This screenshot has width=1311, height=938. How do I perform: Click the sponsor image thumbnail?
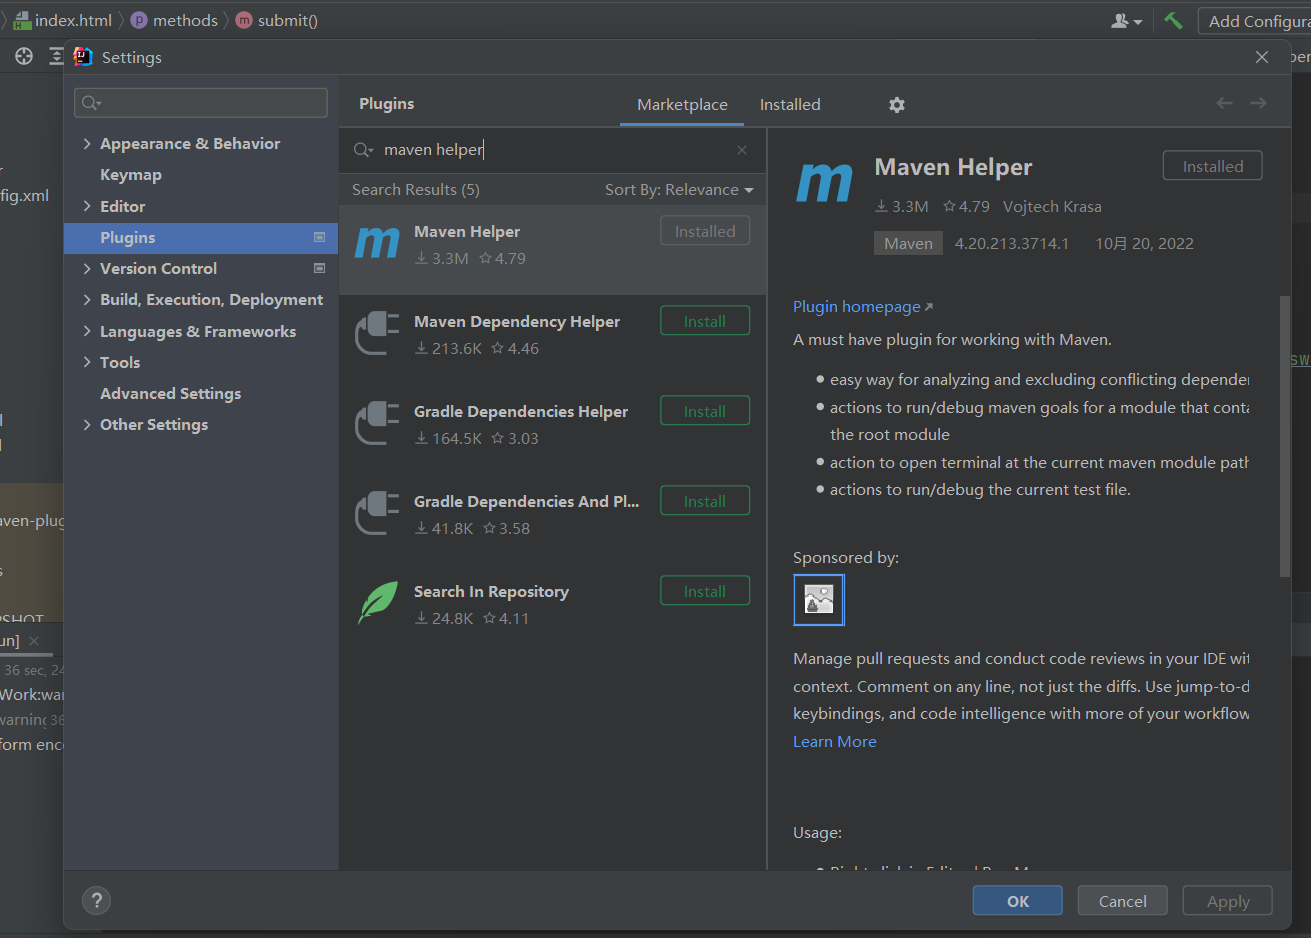(819, 599)
